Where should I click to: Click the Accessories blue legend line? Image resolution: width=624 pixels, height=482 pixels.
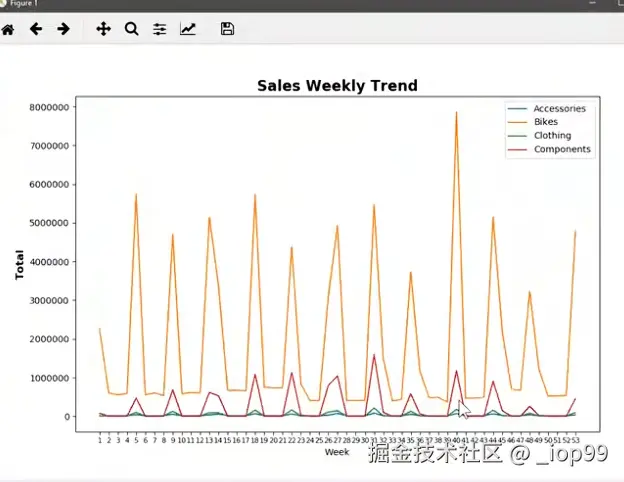pos(517,109)
